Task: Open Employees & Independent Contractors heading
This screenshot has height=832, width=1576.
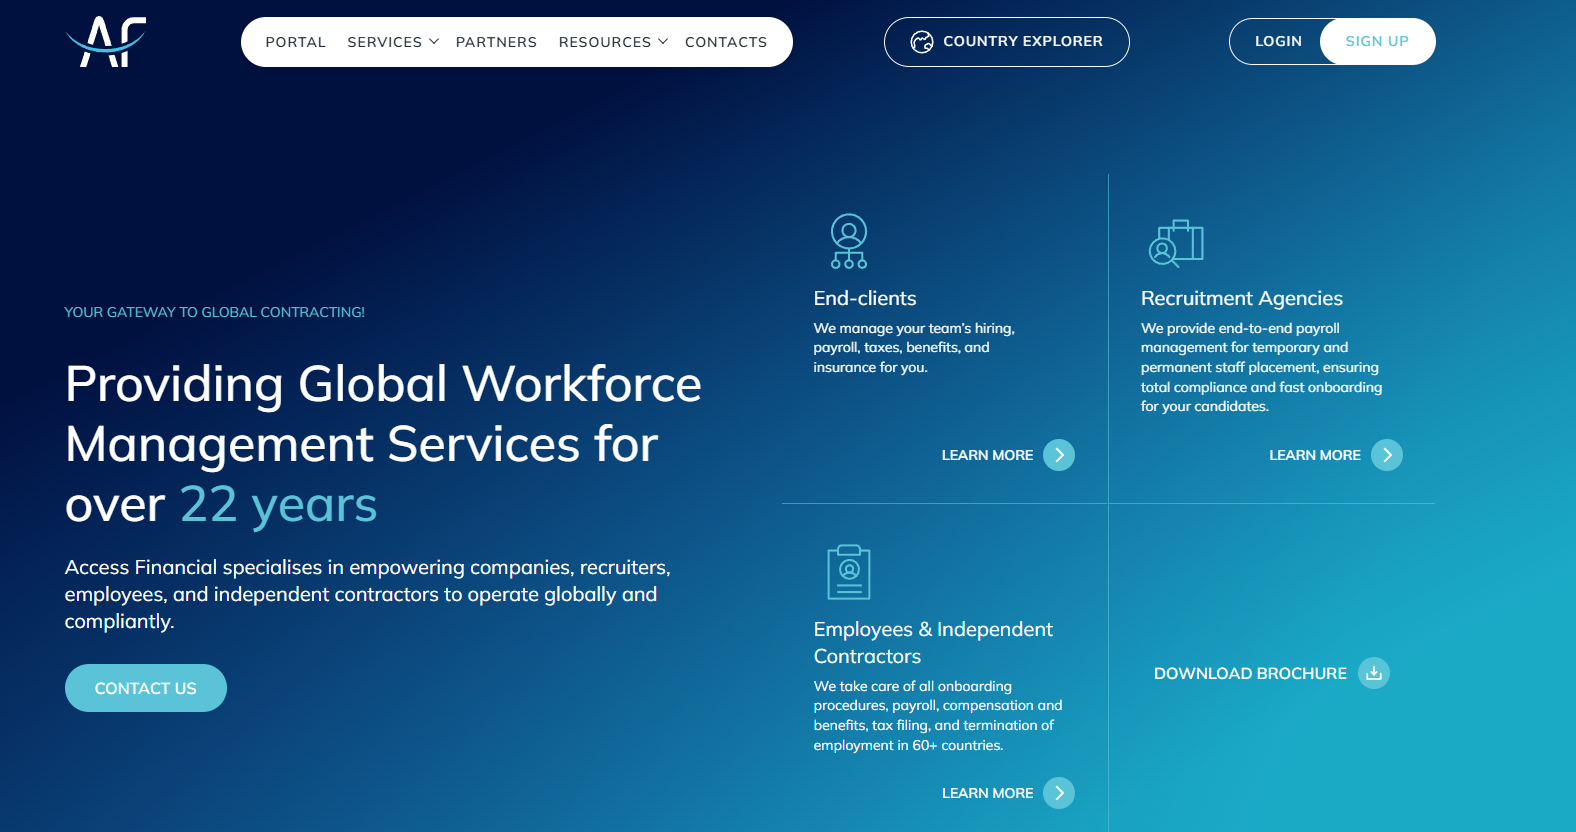Action: (933, 642)
